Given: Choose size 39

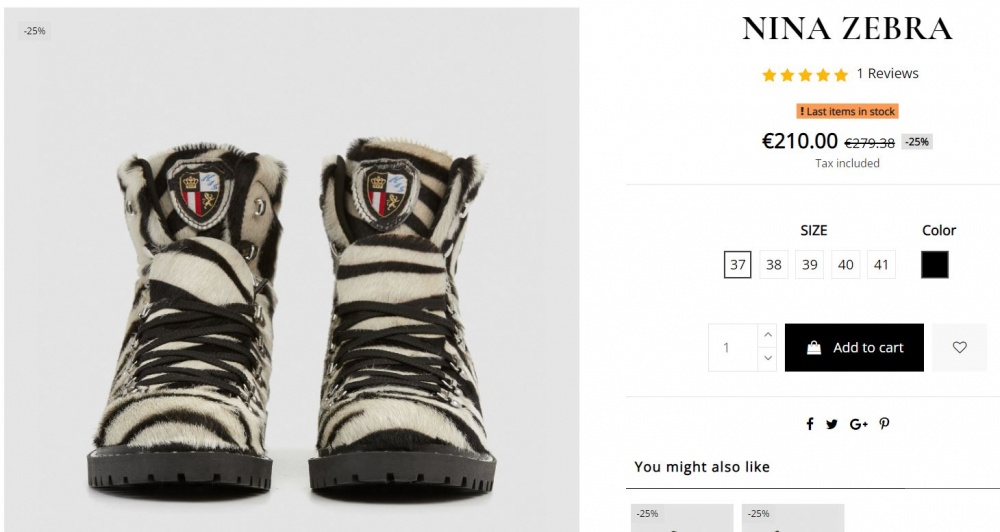Looking at the screenshot, I should [810, 265].
